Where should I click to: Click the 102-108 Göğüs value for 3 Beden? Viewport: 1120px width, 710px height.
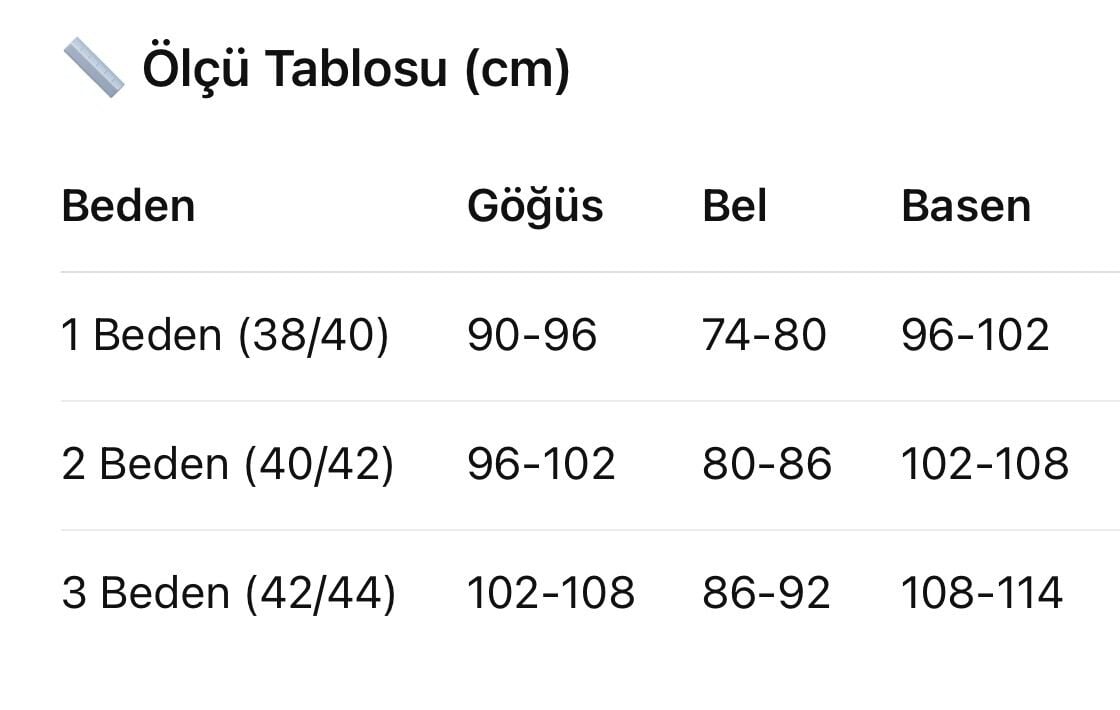[x=551, y=593]
